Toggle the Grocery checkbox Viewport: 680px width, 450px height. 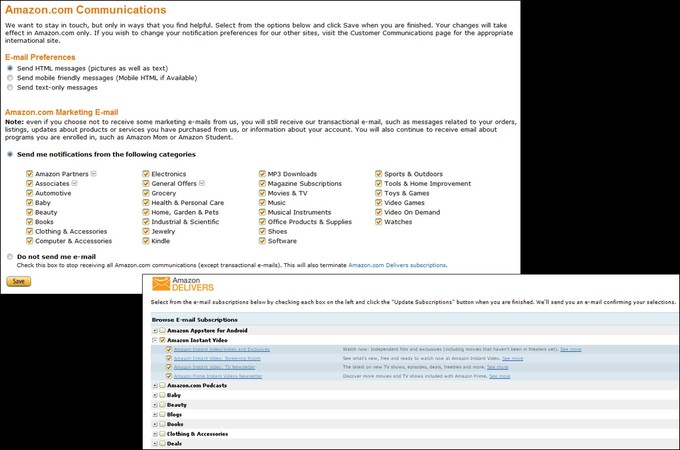click(x=146, y=193)
